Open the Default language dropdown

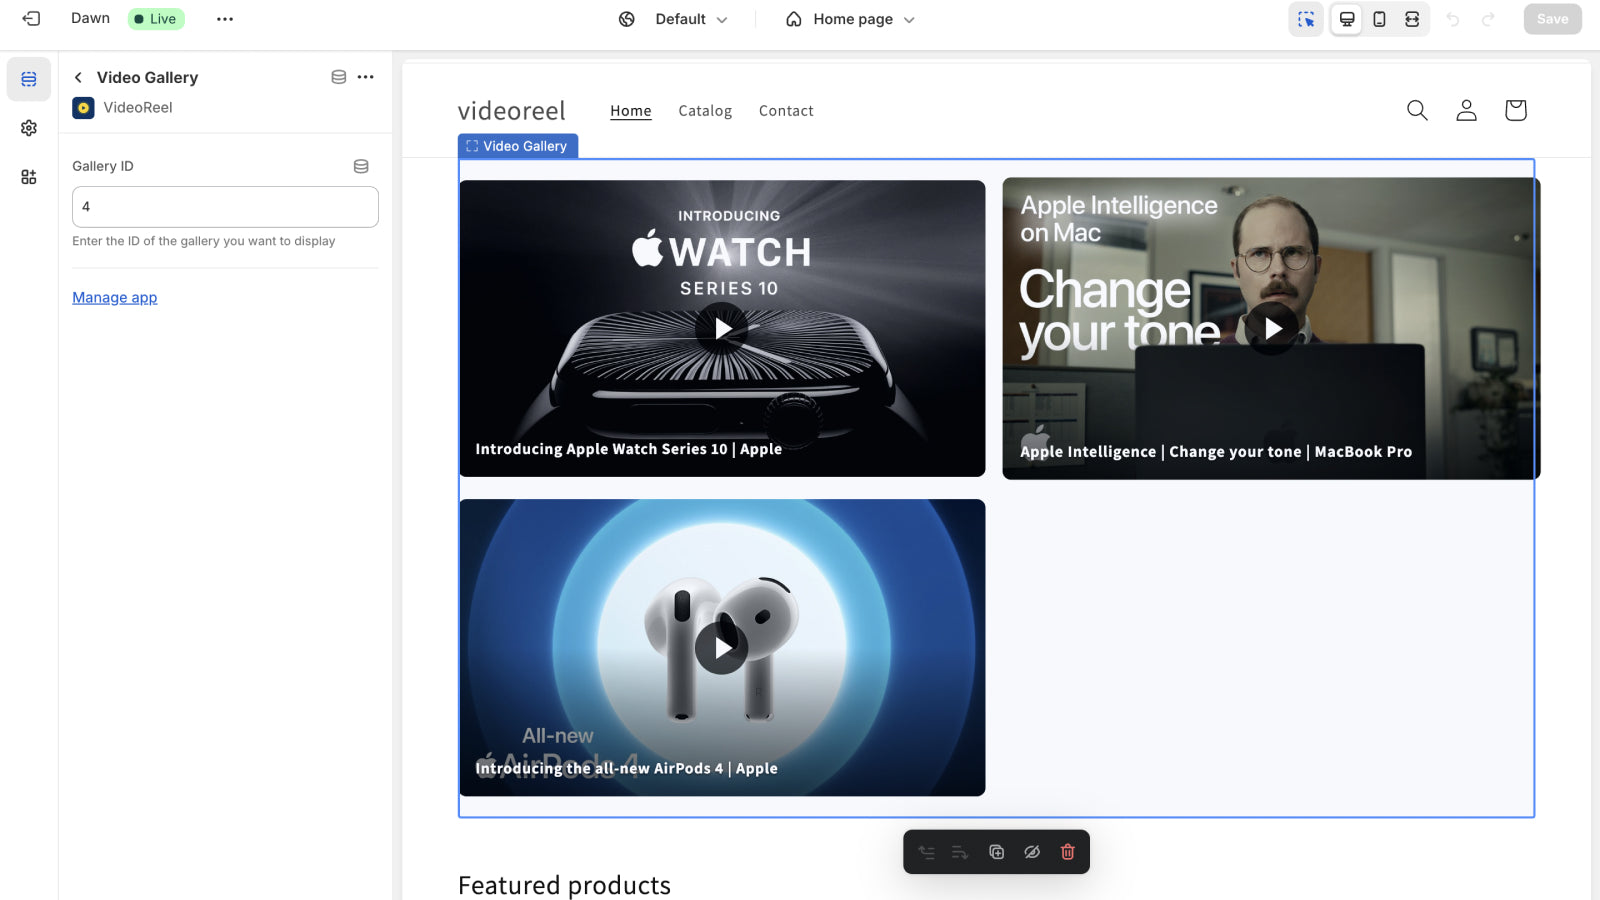(x=672, y=19)
